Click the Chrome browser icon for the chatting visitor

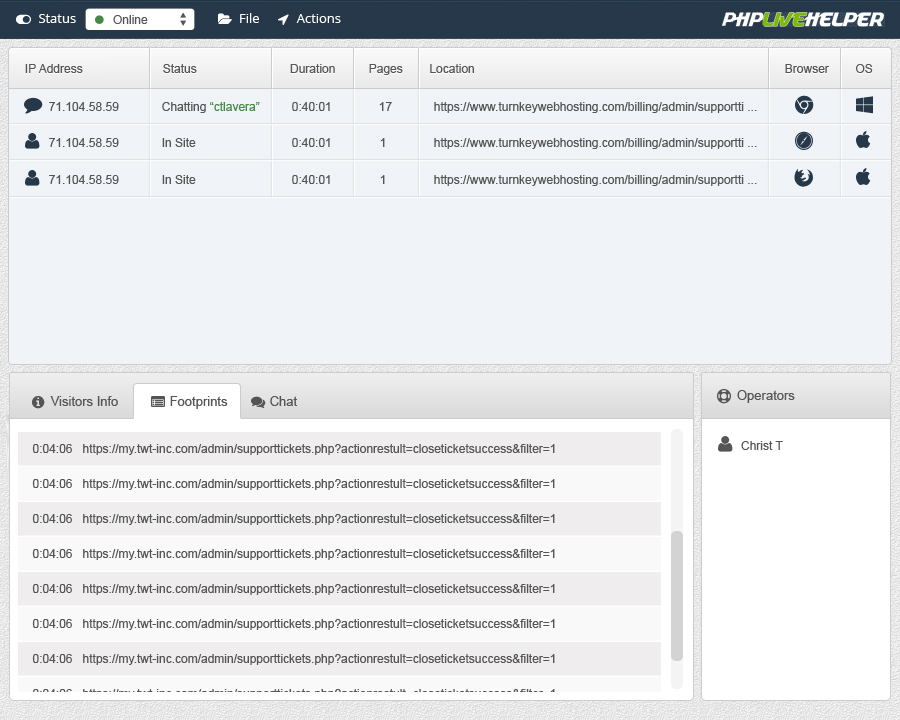(x=804, y=105)
